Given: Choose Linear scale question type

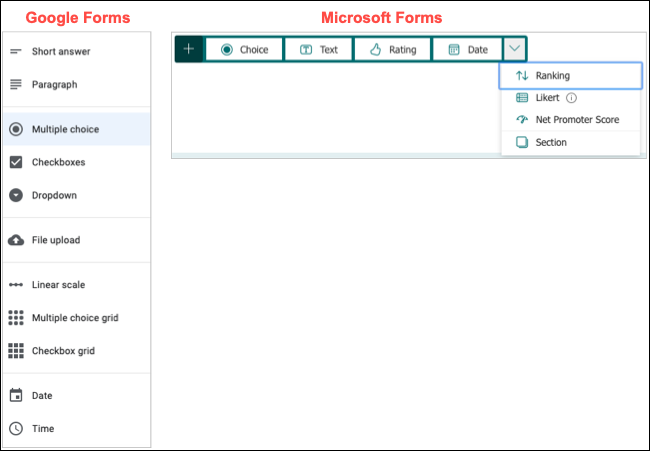Looking at the screenshot, I should pos(77,285).
